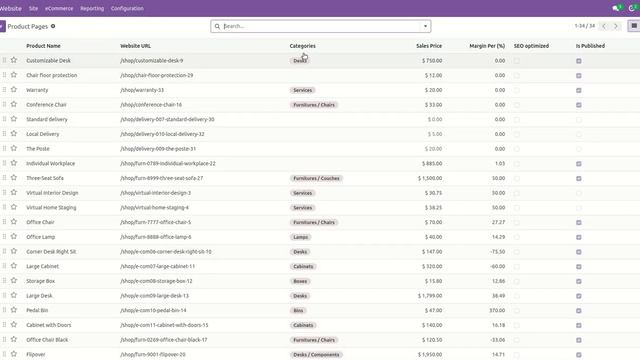Favorite Virtual Interior Design star
Viewport: 640px width, 360px height.
pyautogui.click(x=14, y=192)
